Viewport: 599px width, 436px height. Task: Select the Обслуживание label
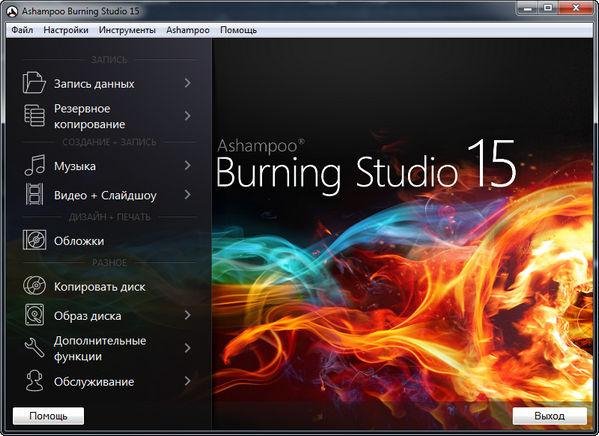[94, 382]
